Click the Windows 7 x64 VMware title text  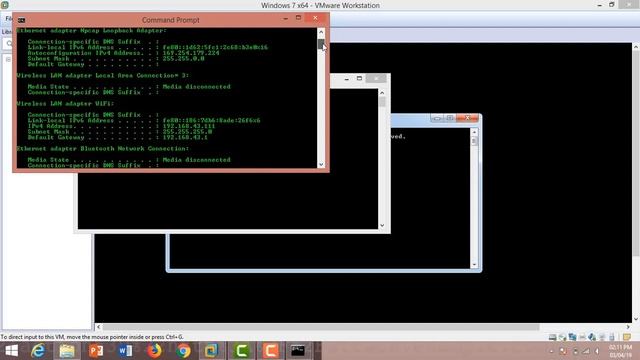coord(320,5)
